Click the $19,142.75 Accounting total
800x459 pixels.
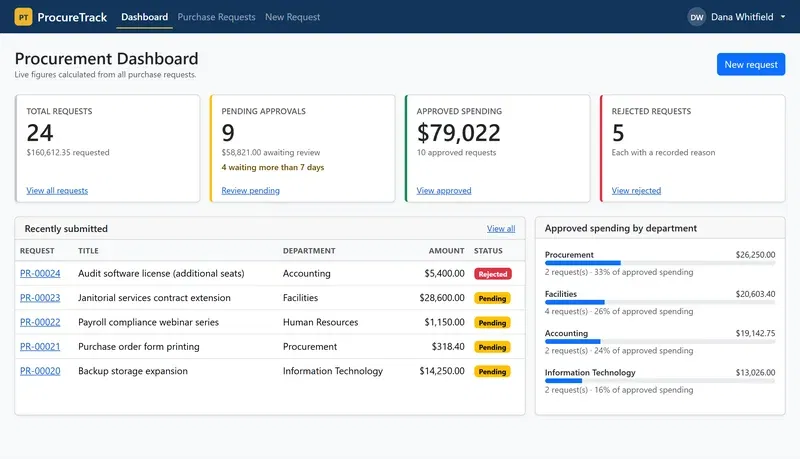point(755,333)
